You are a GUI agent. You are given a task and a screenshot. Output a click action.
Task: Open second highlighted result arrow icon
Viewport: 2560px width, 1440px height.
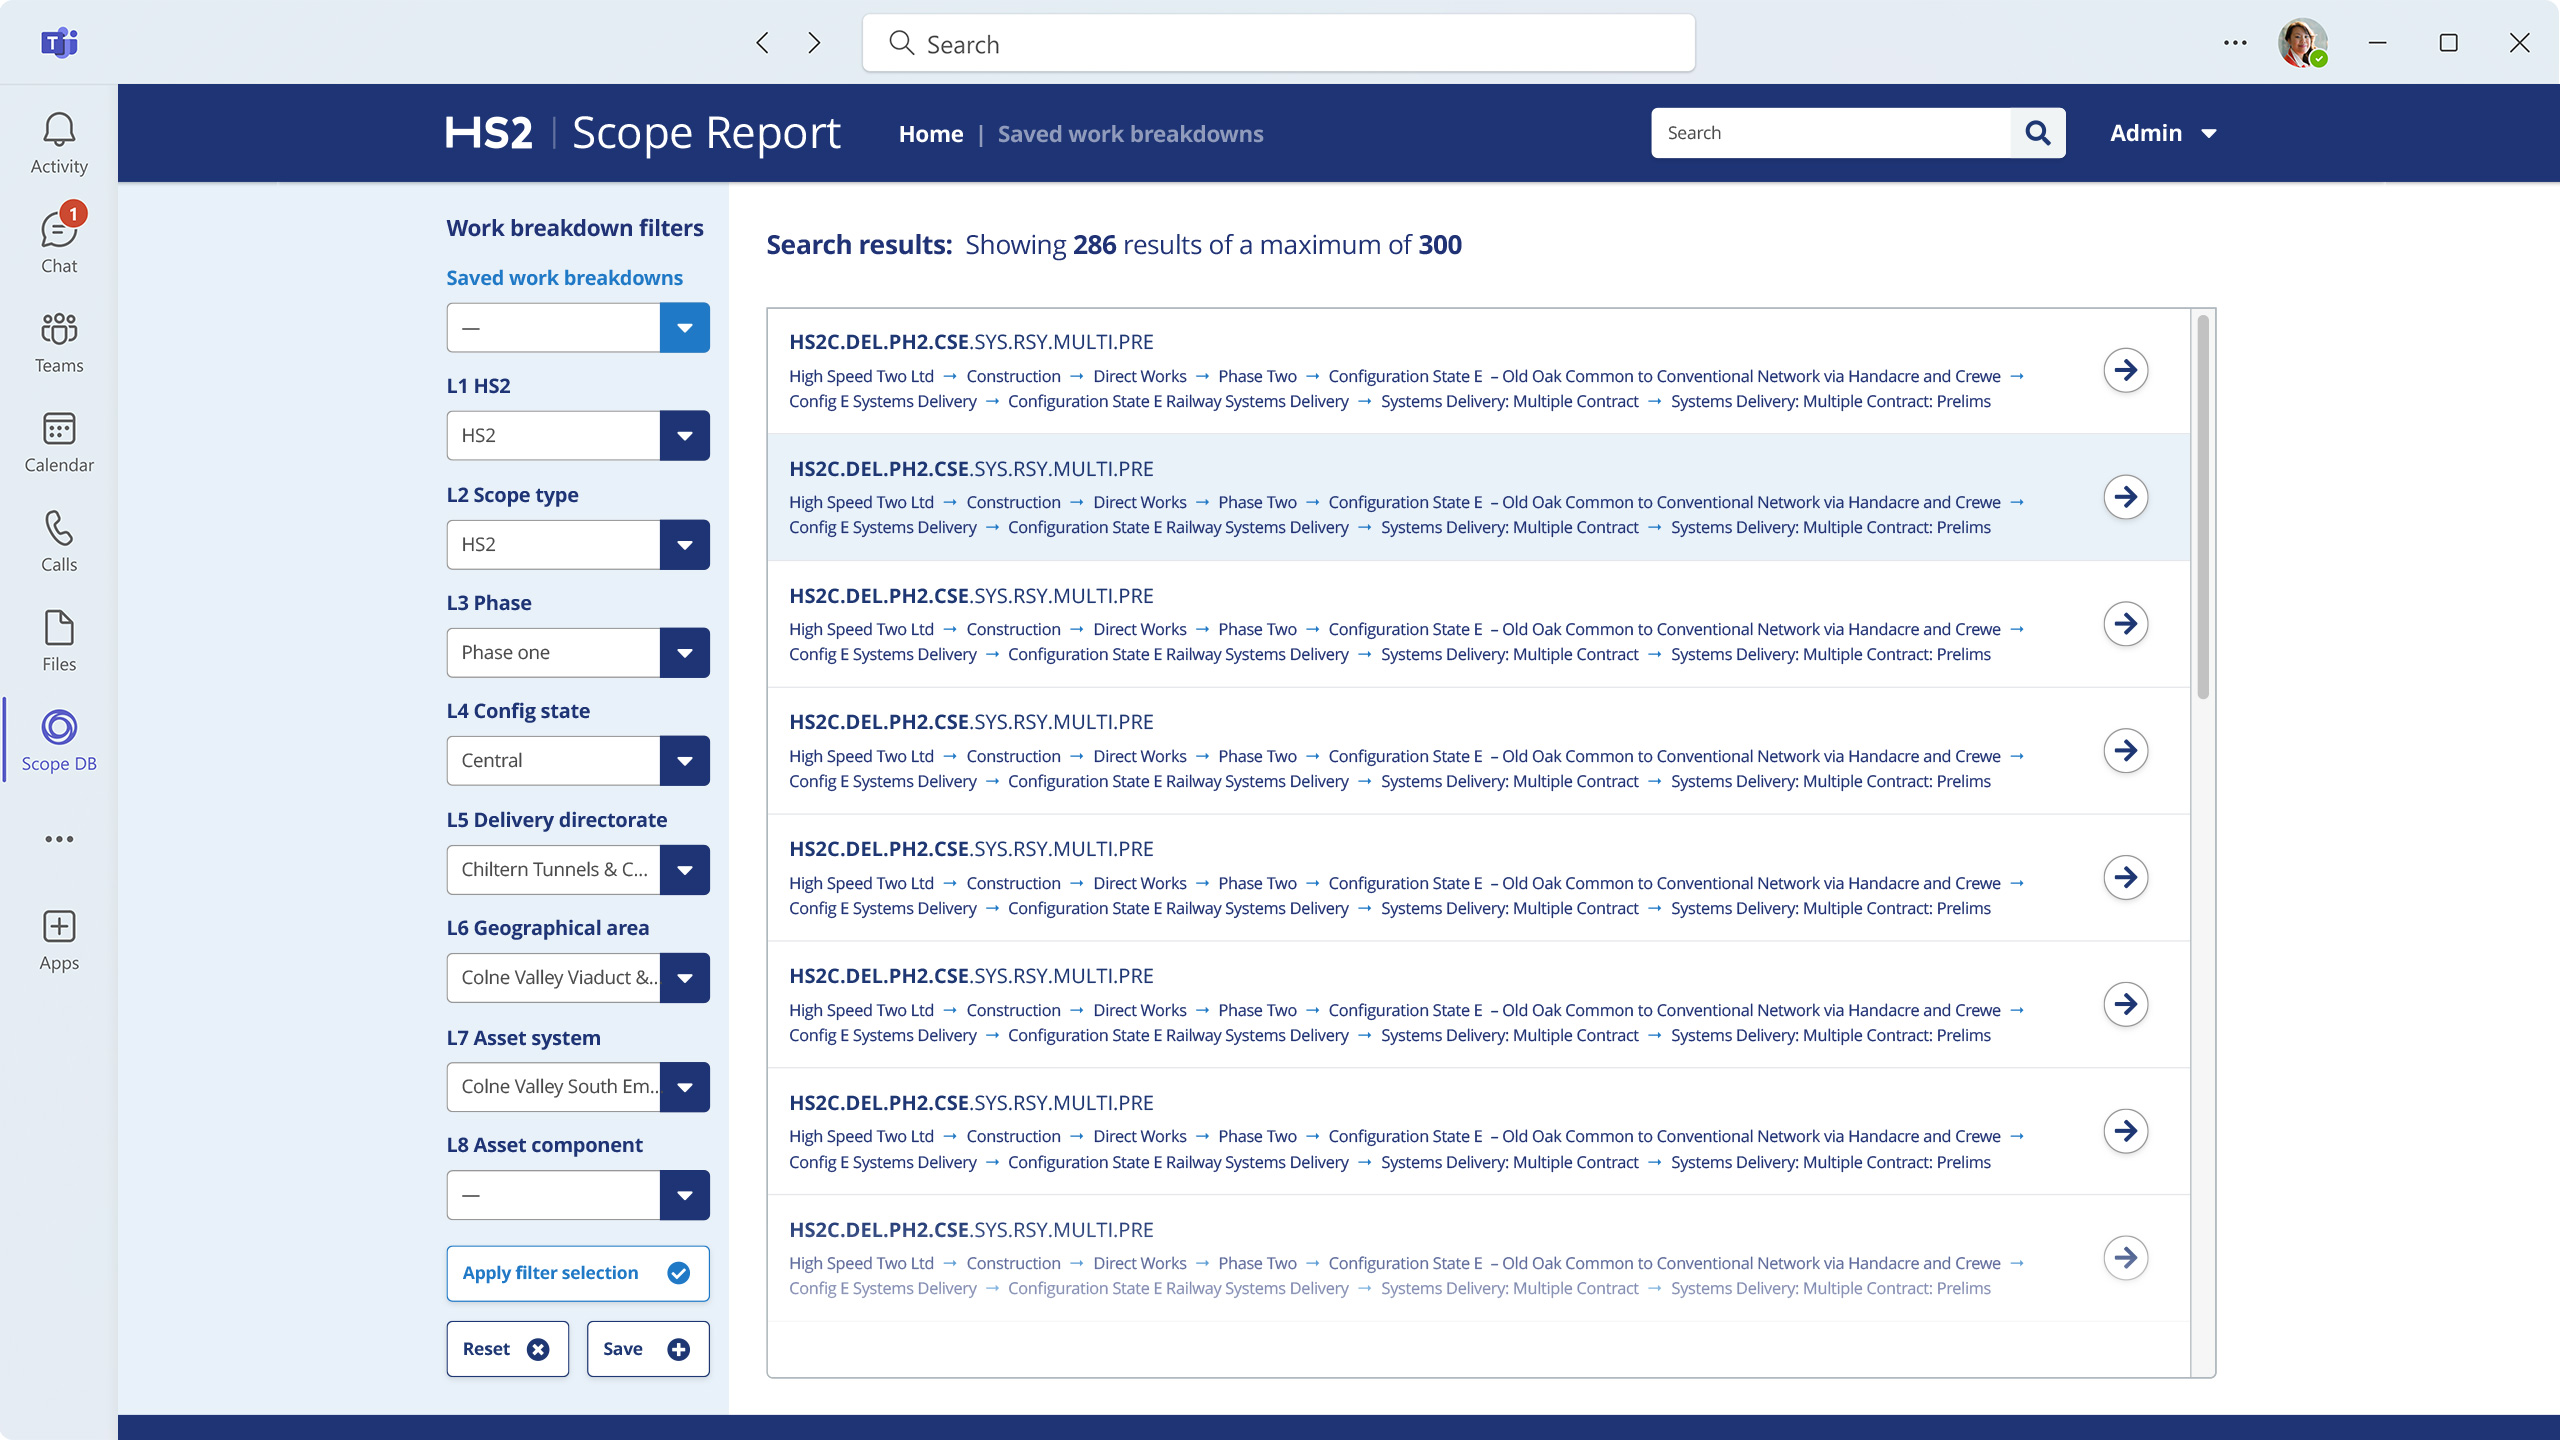2125,497
